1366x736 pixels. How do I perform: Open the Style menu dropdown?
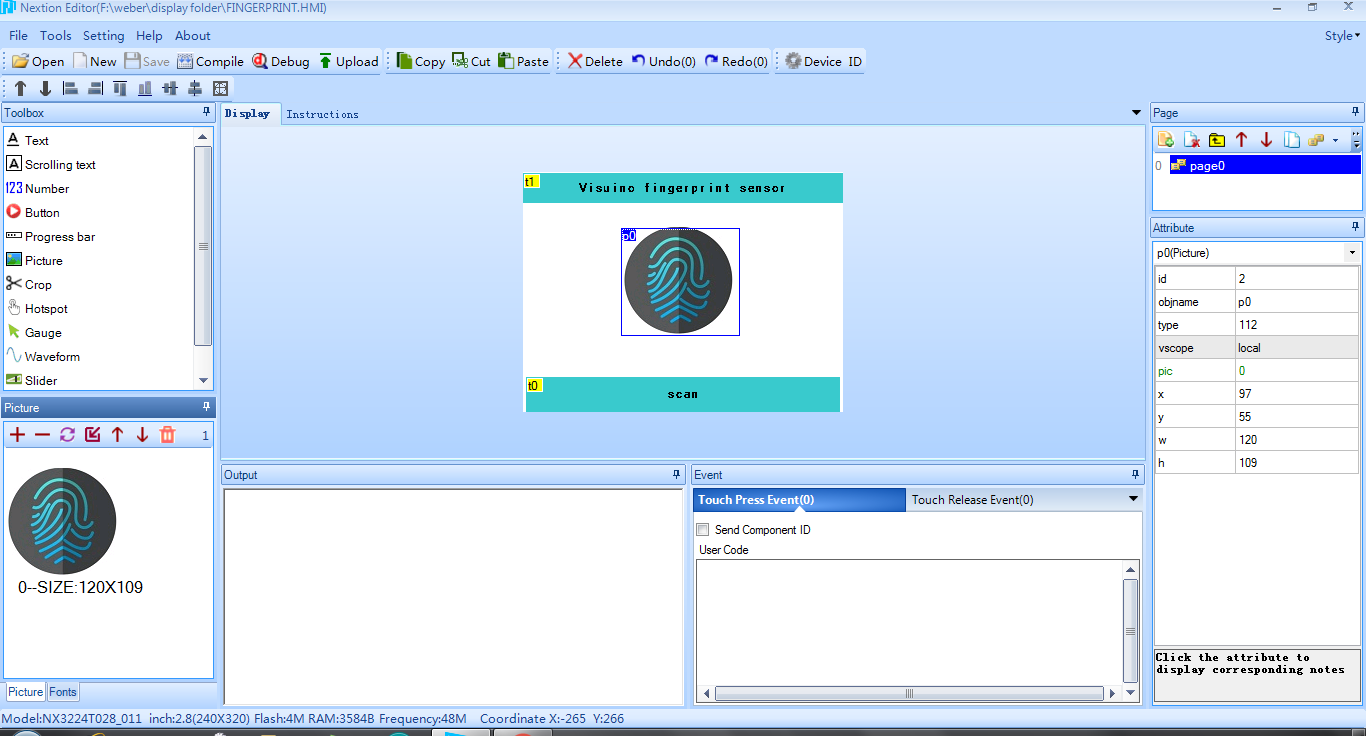click(1341, 35)
